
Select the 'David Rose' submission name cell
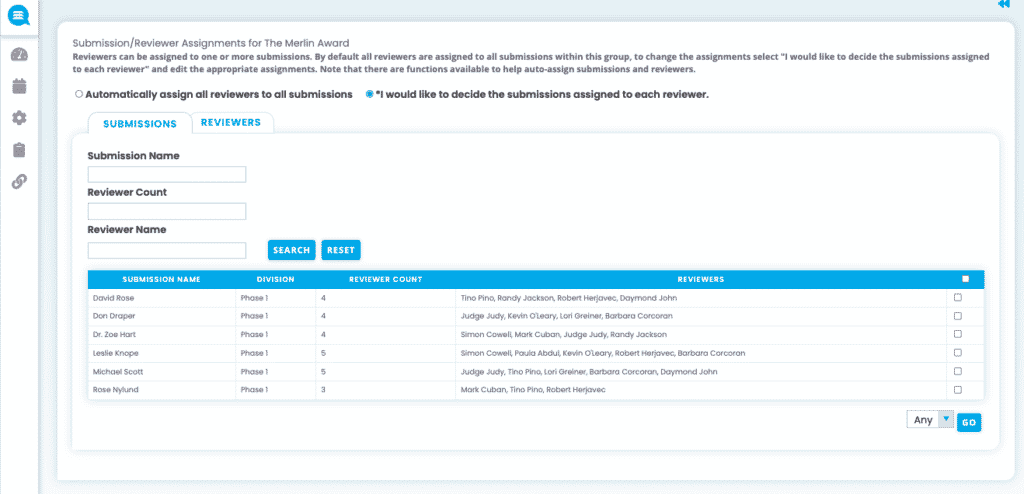click(162, 298)
